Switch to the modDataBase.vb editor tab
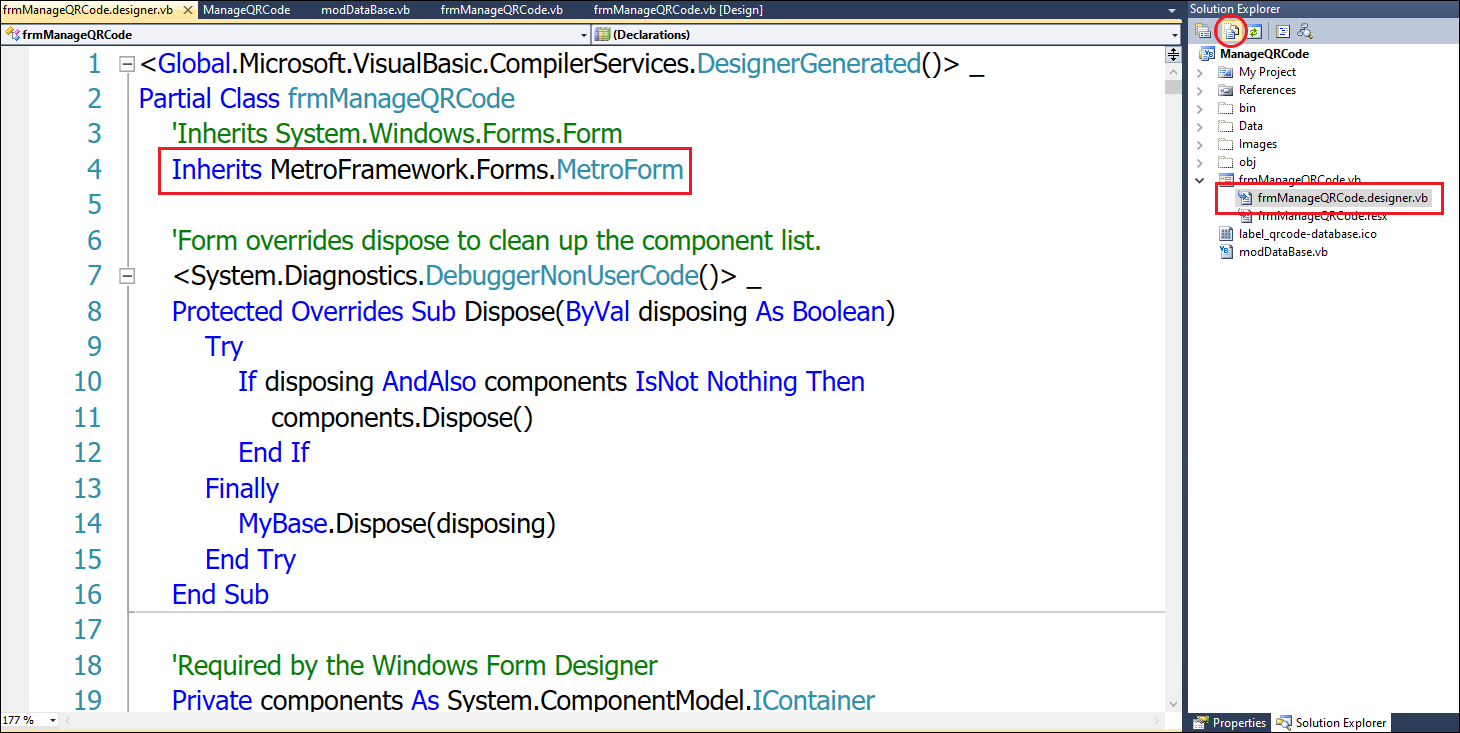This screenshot has width=1460, height=733. coord(365,10)
